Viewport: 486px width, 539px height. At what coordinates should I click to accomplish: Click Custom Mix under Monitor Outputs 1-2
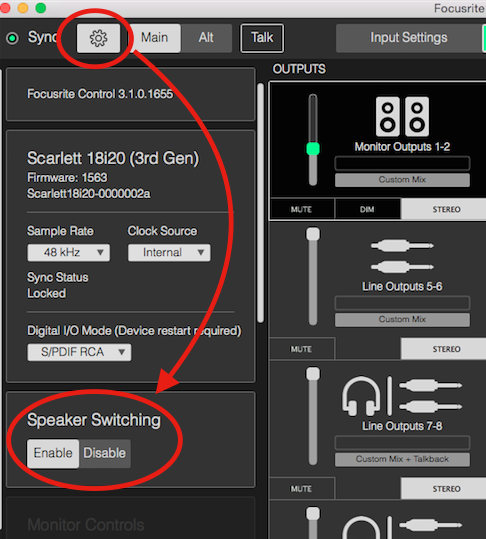click(x=402, y=180)
